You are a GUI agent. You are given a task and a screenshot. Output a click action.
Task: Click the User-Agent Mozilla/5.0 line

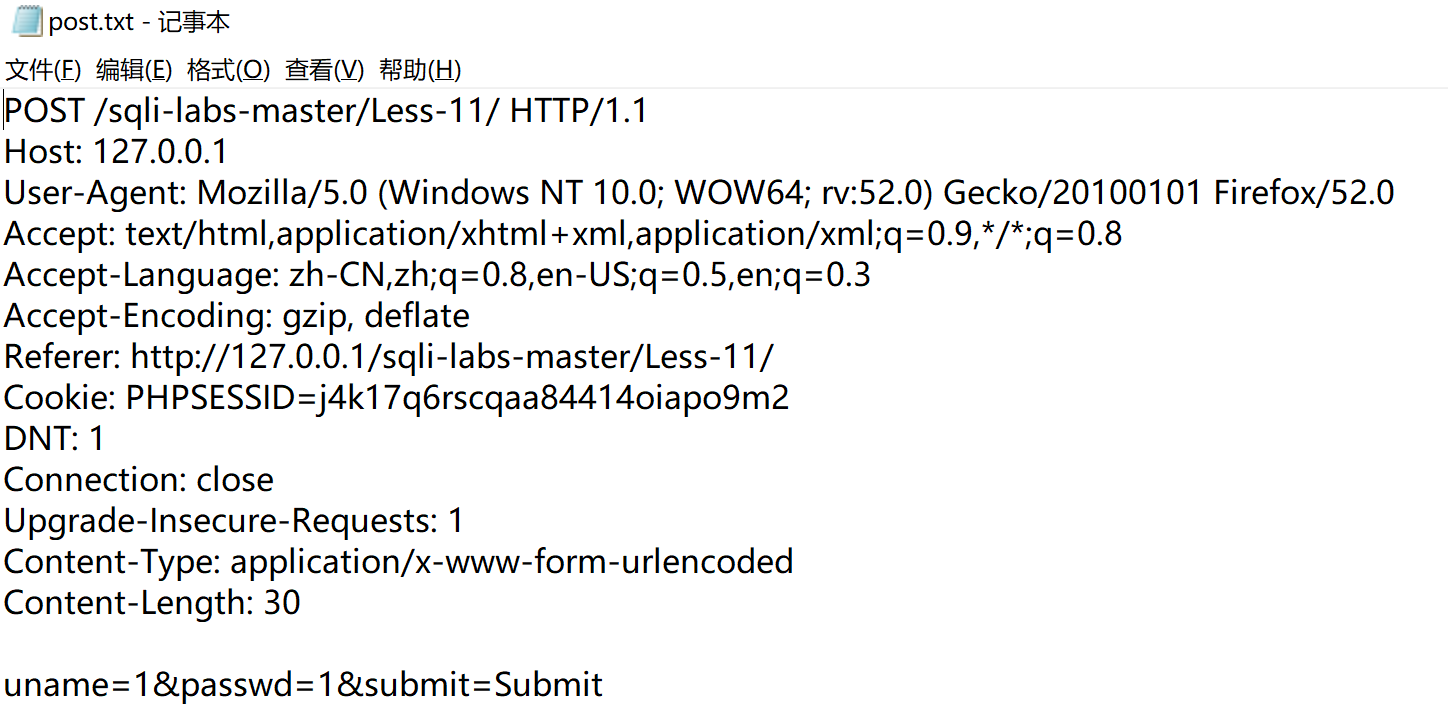[698, 193]
